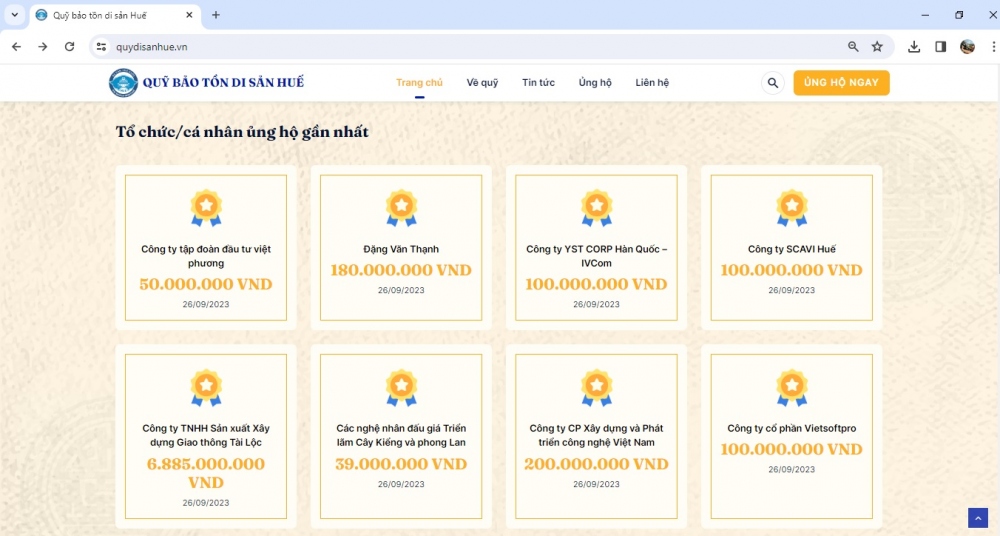Viewport: 1000px width, 536px height.
Task: Toggle the browser side panel icon
Action: 941,47
